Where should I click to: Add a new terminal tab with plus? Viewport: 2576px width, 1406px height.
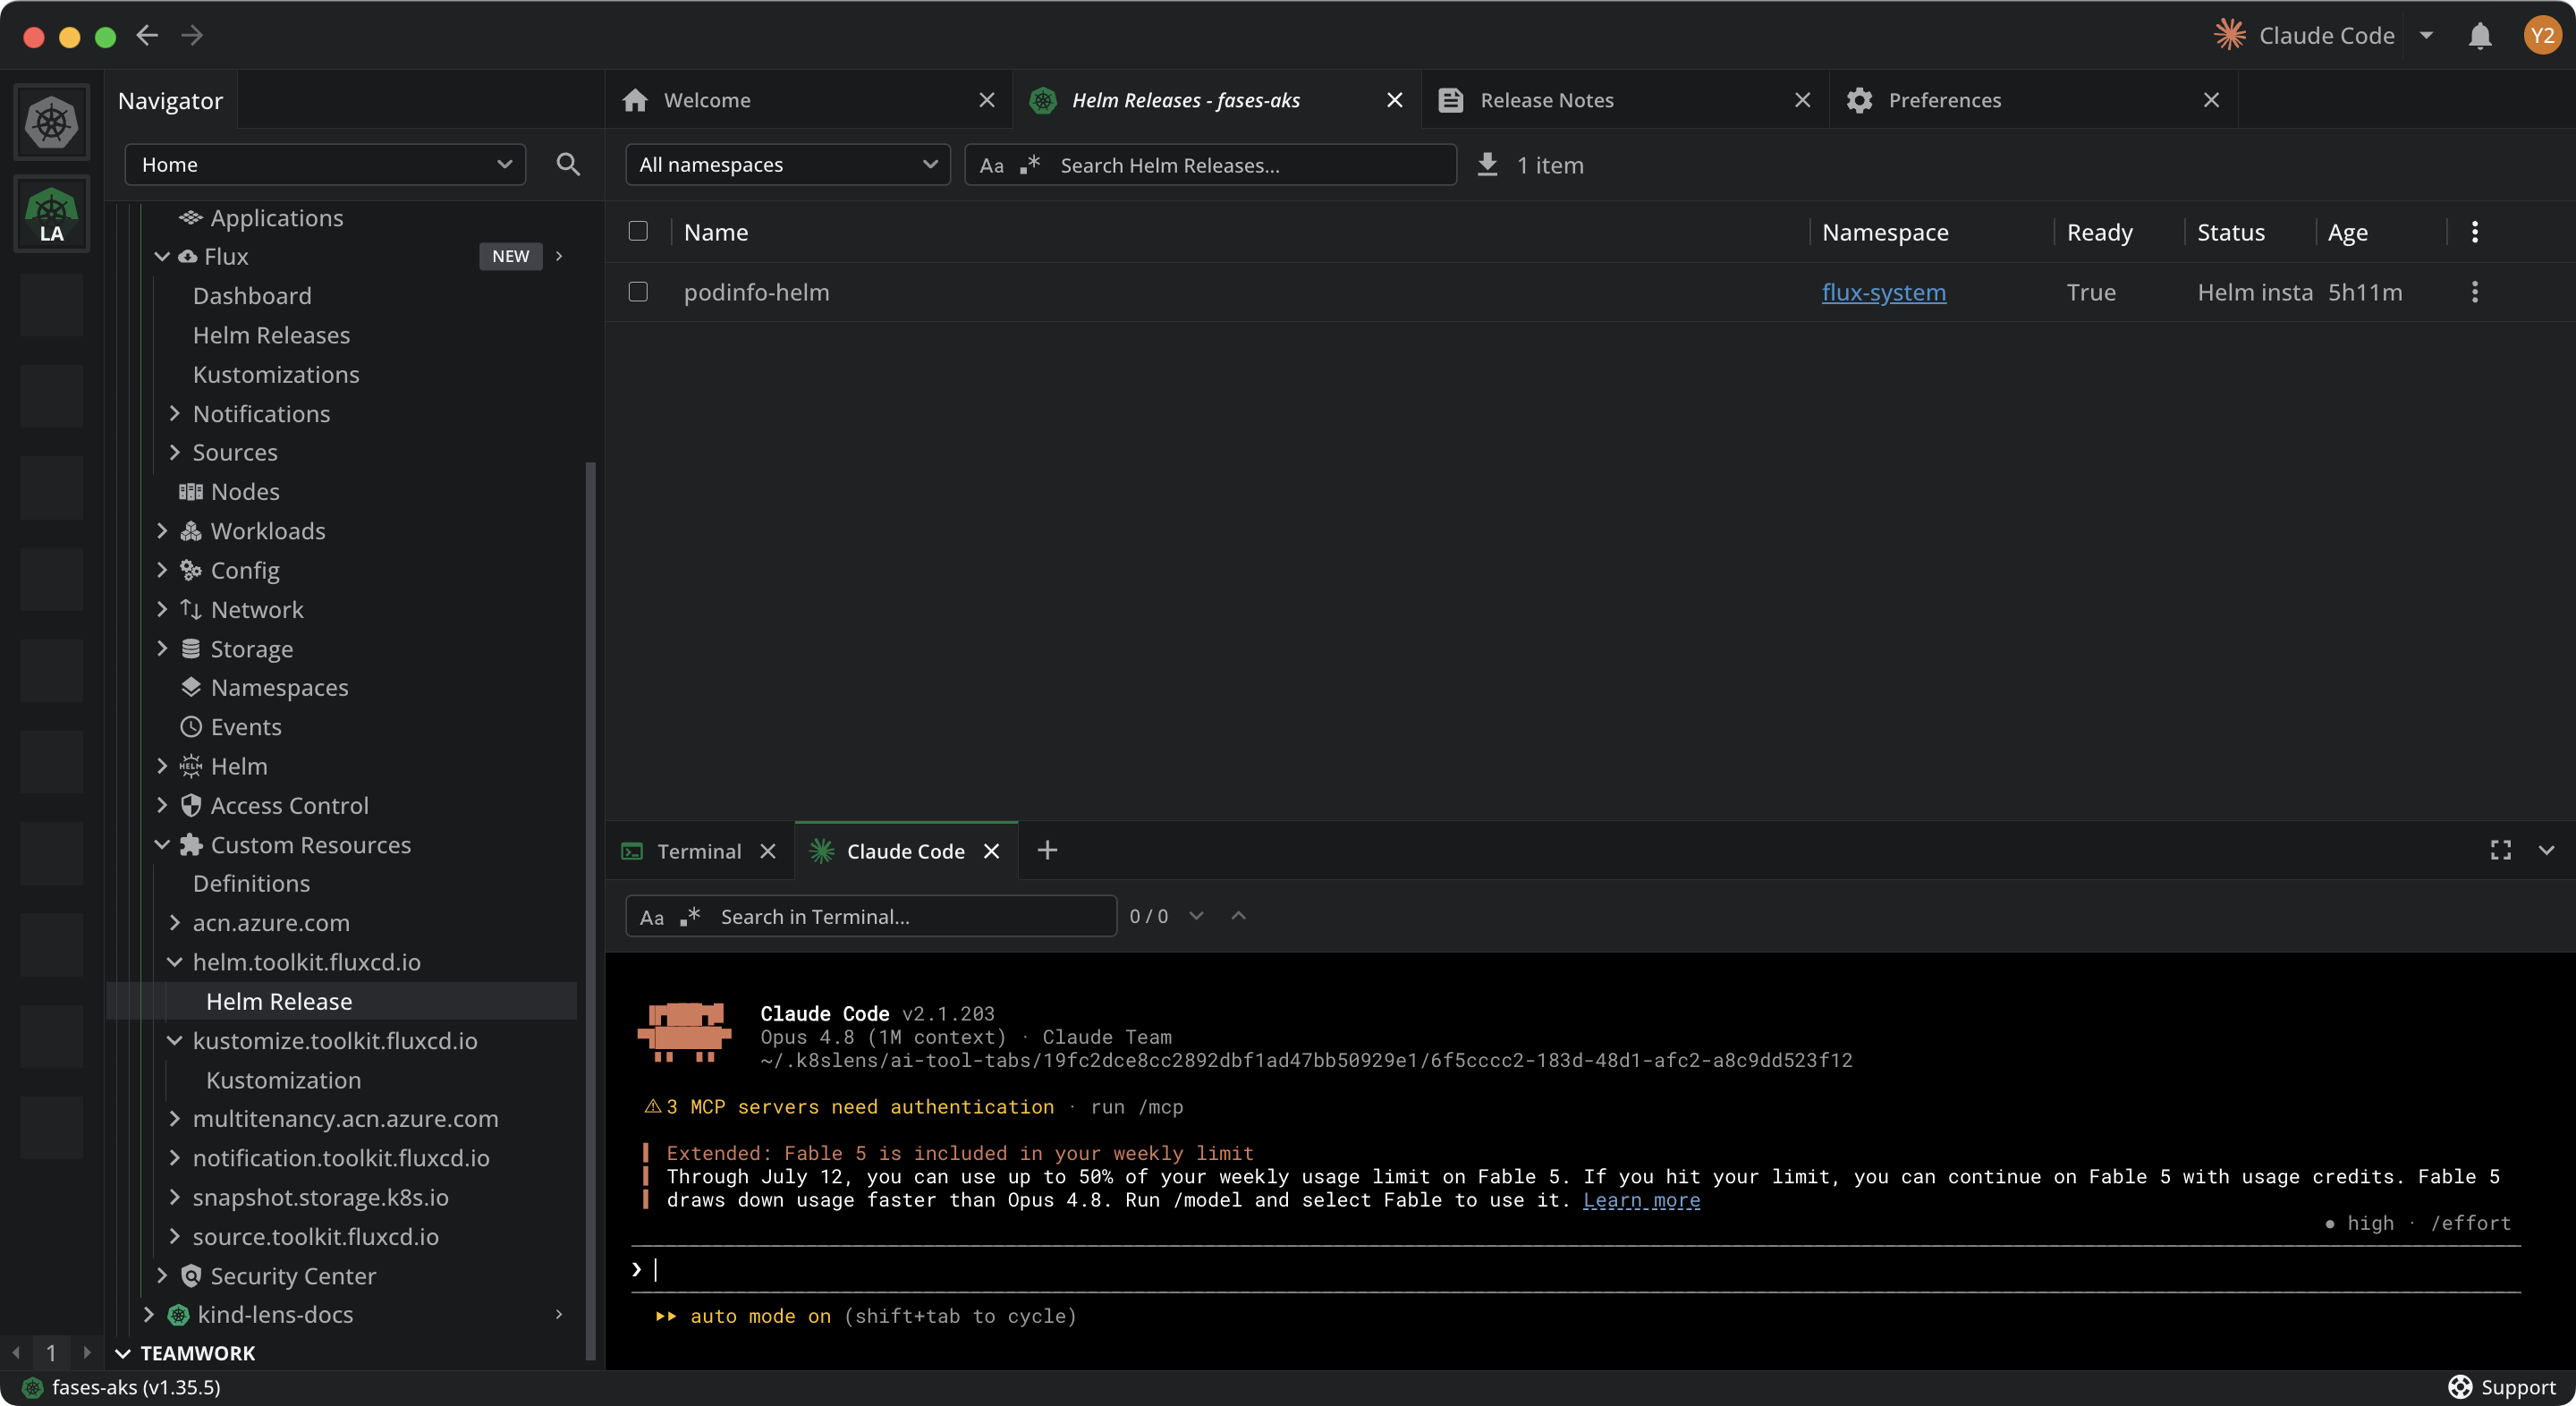click(x=1047, y=850)
